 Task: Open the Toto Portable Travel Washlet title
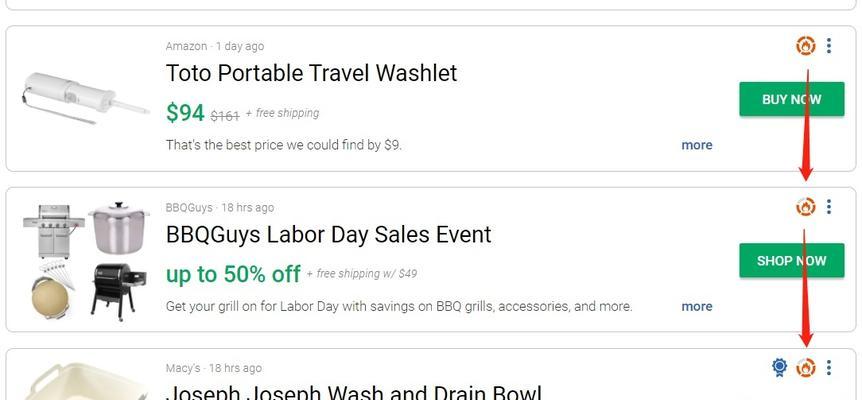(x=311, y=73)
